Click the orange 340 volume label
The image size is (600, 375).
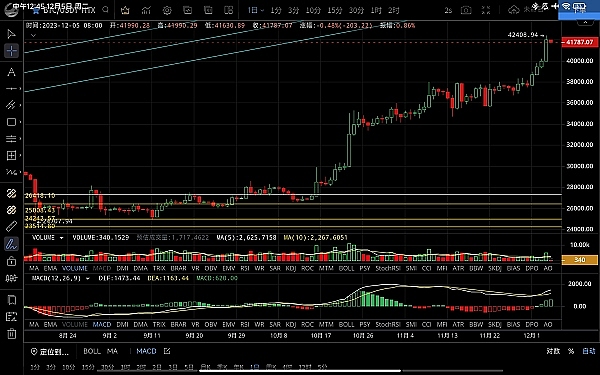pyautogui.click(x=579, y=260)
